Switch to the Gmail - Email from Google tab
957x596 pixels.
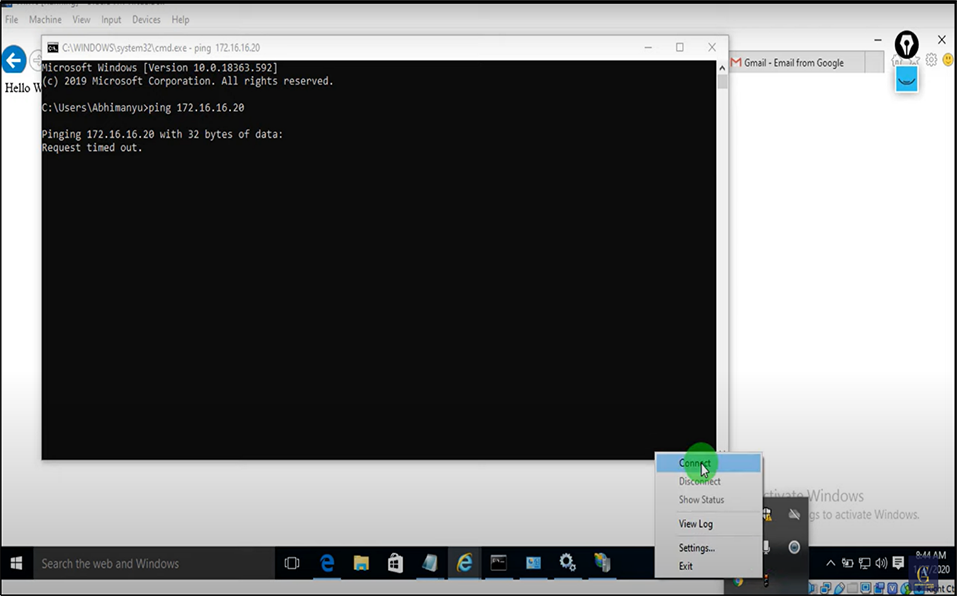793,63
